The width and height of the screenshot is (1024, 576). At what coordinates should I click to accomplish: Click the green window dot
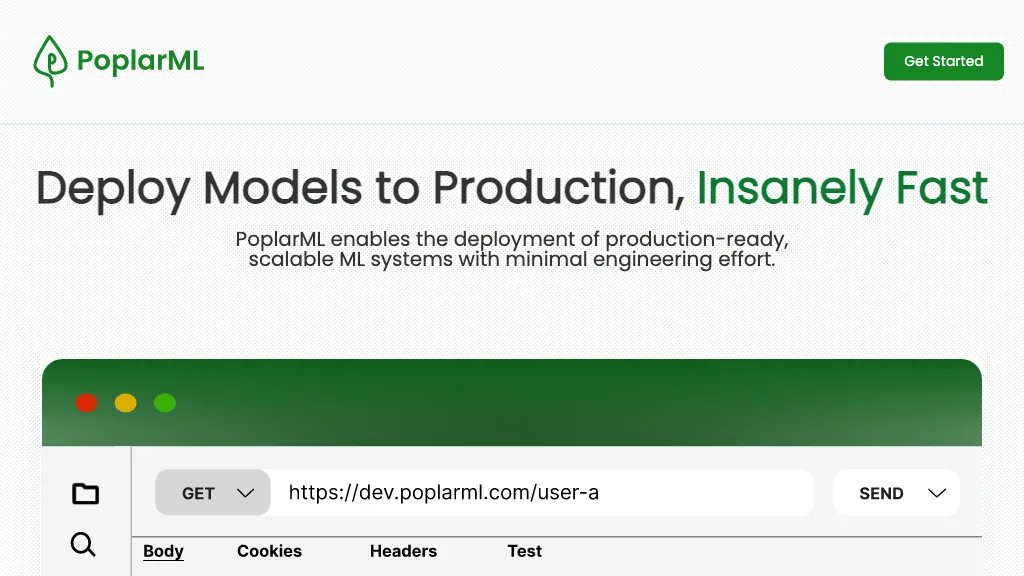[165, 403]
